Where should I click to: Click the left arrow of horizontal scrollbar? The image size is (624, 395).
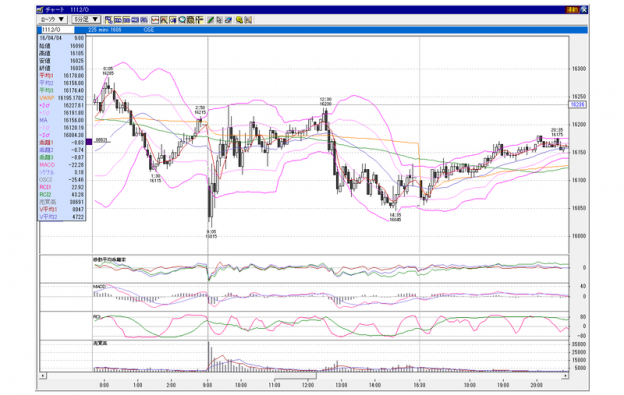click(43, 376)
